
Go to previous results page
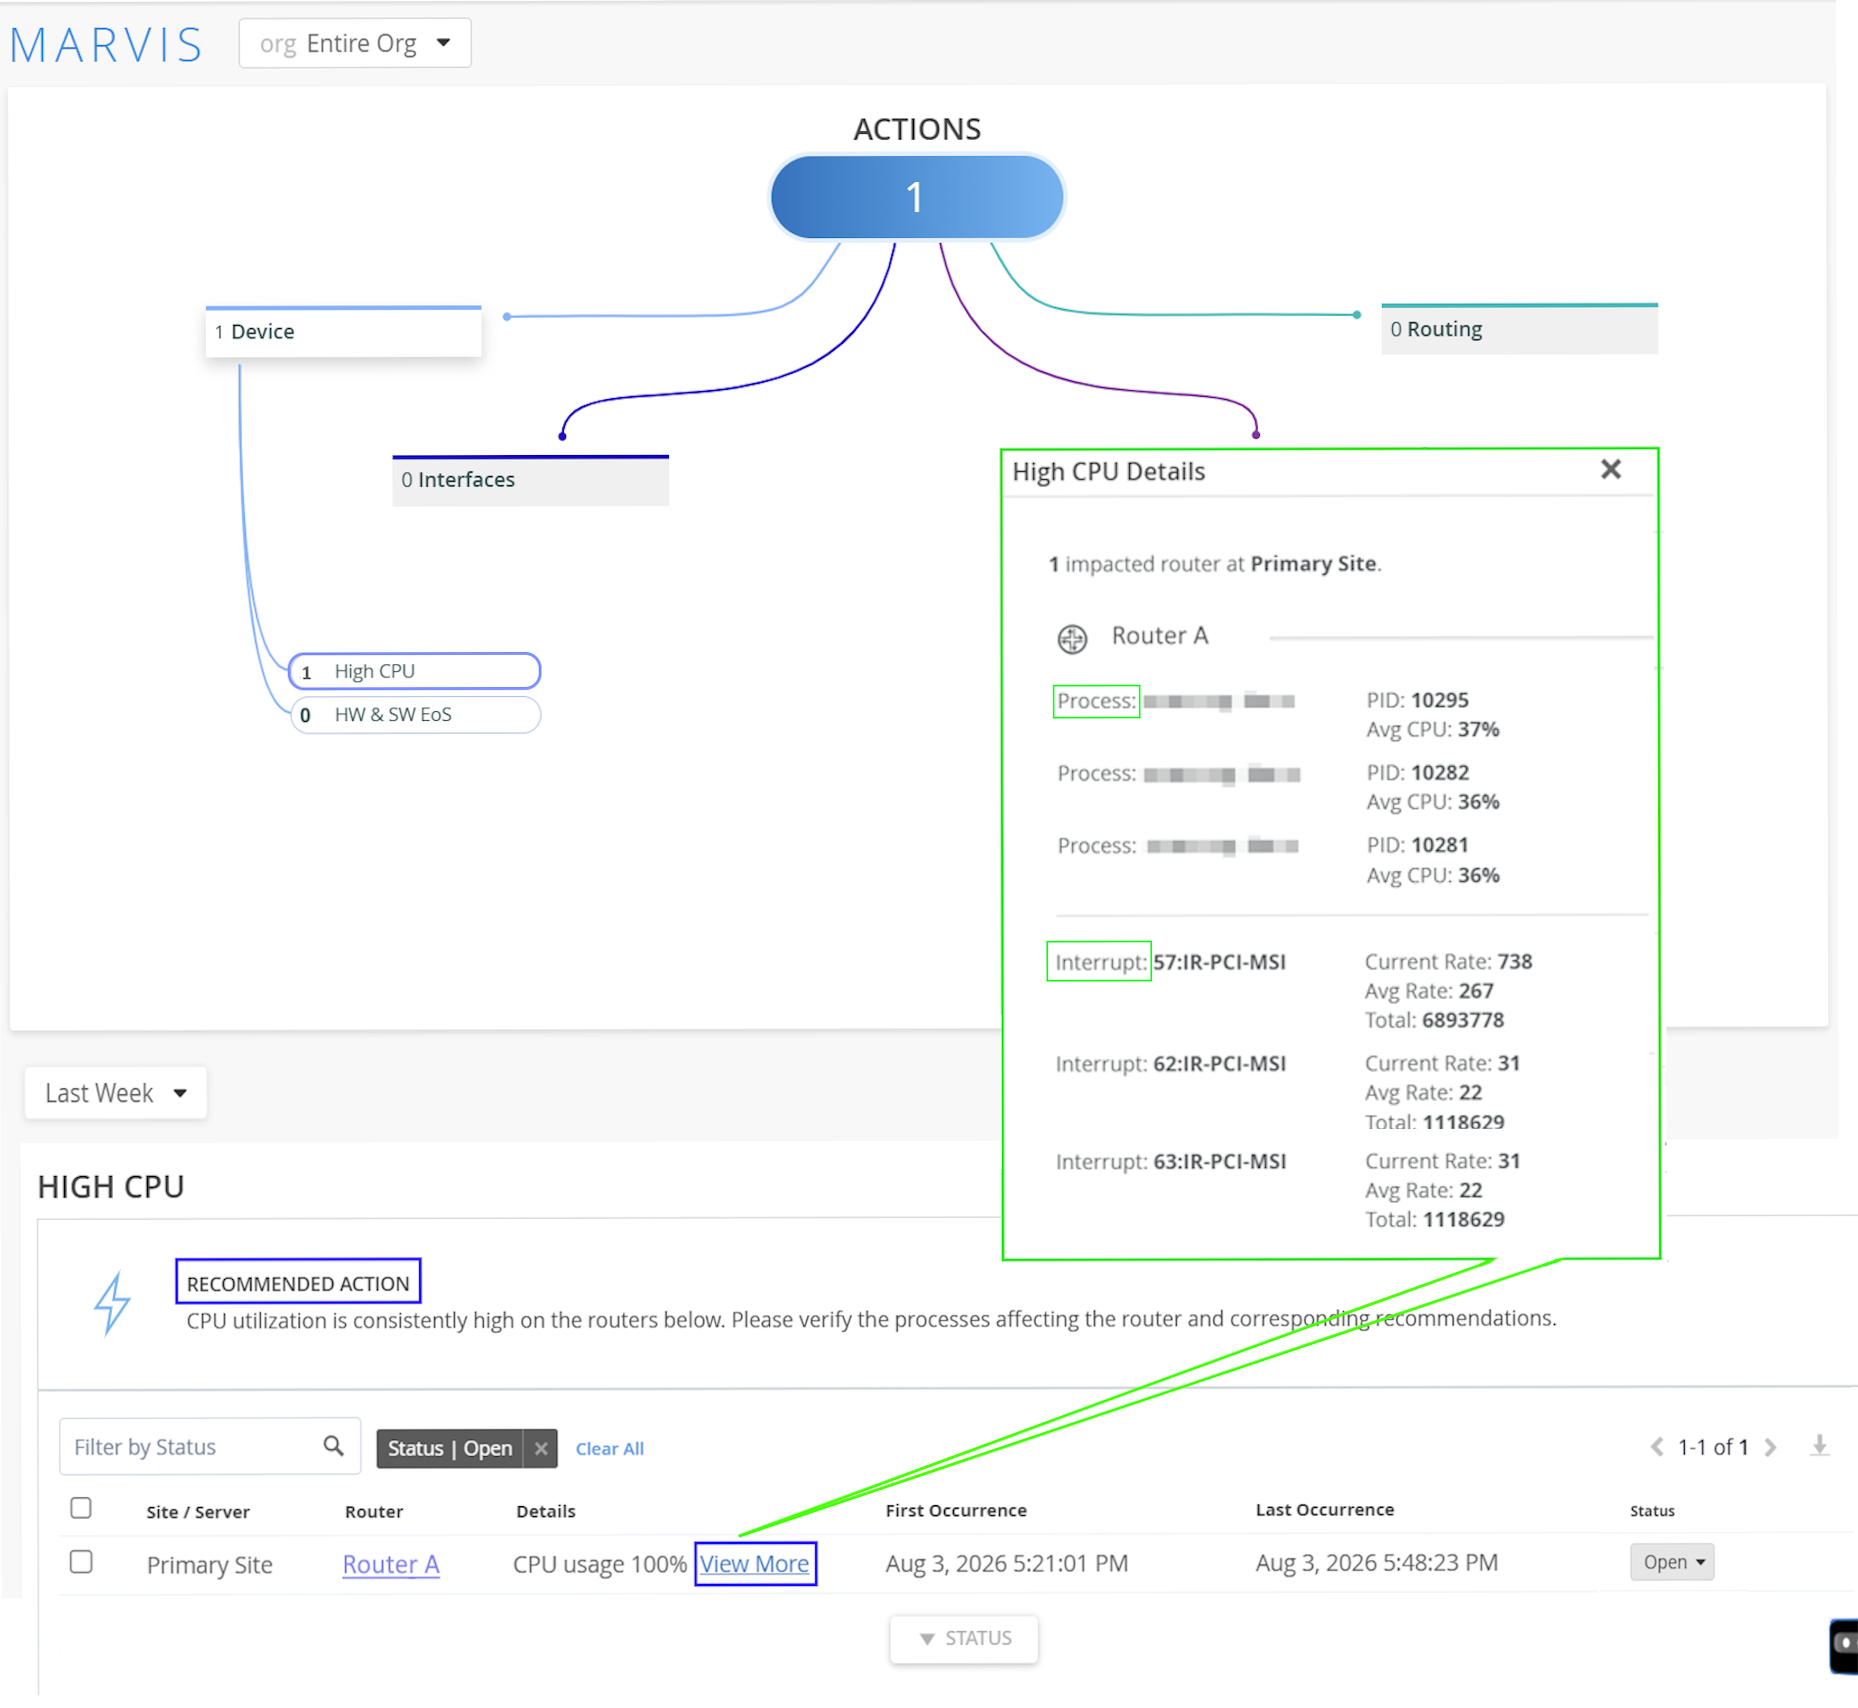click(1657, 1447)
